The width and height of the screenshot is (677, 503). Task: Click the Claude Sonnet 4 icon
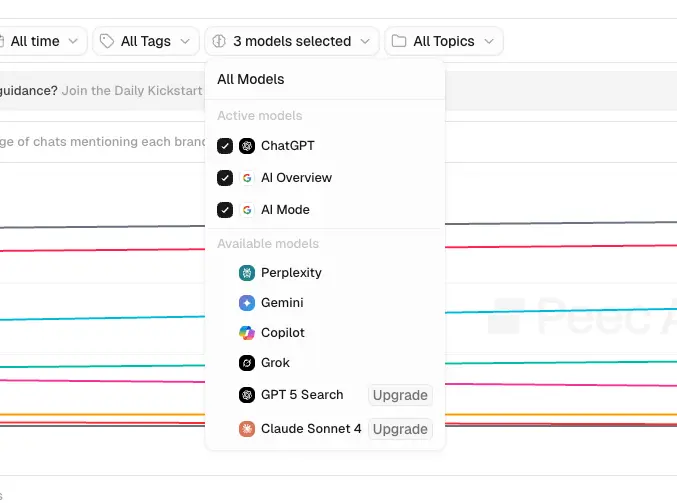point(247,429)
